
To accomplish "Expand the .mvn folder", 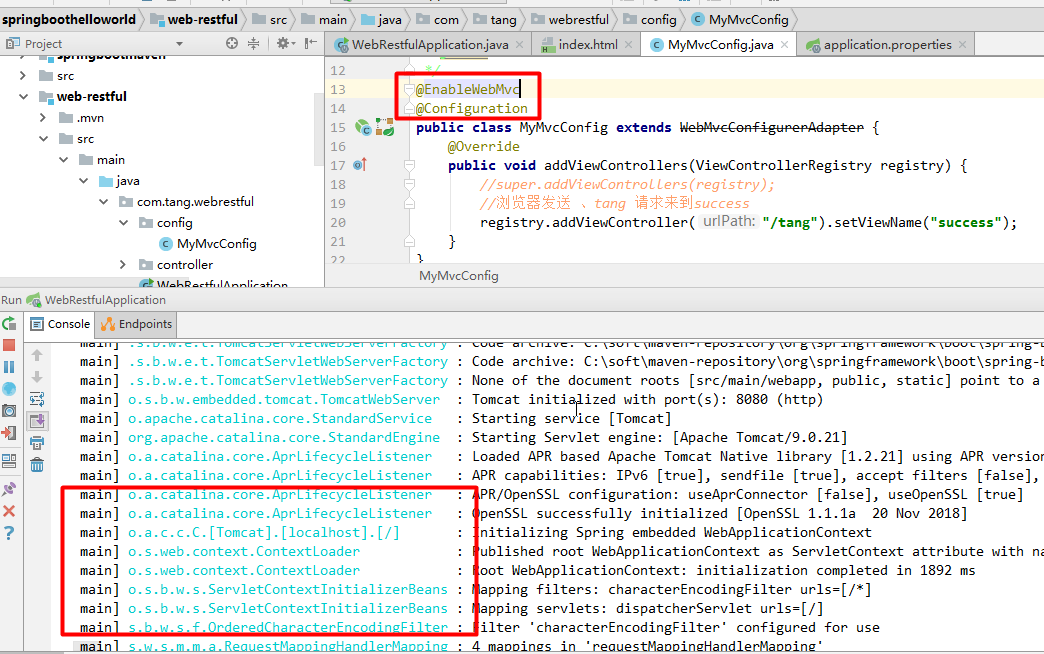I will (x=43, y=118).
